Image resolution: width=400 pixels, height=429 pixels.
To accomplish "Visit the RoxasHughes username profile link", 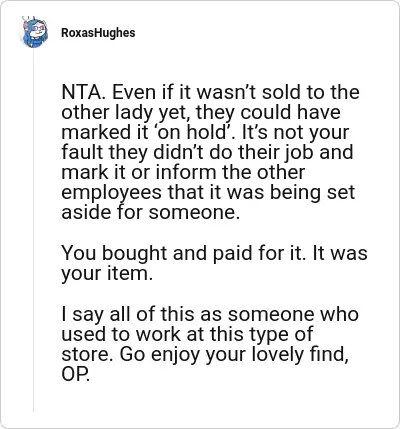I will (98, 33).
